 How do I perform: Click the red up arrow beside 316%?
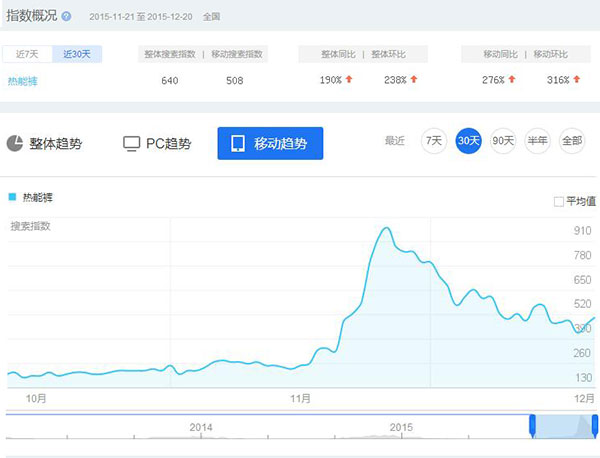[x=577, y=79]
